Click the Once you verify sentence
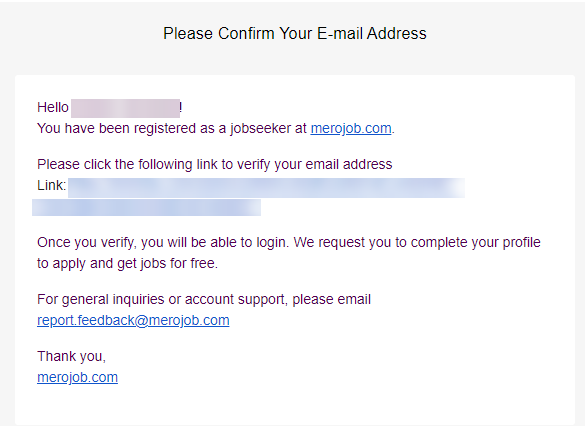Viewport: 585px width, 426px height. (163, 243)
